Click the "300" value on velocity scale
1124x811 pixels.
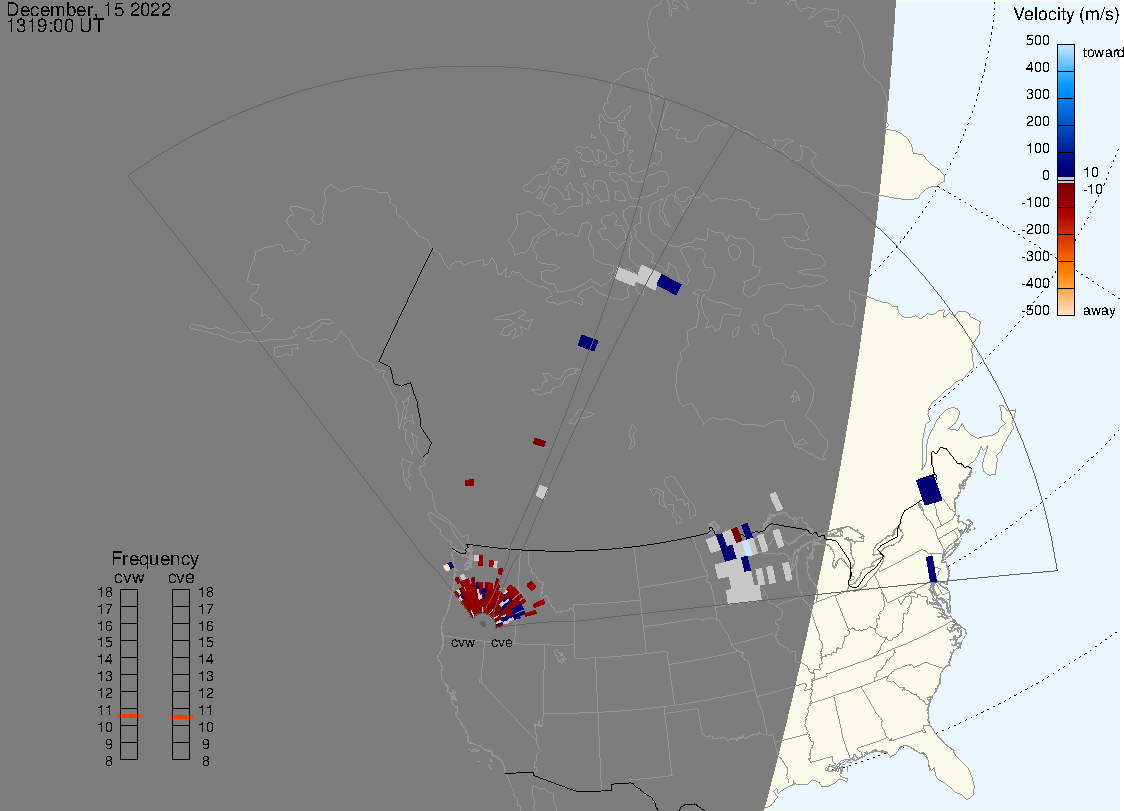click(x=1037, y=95)
